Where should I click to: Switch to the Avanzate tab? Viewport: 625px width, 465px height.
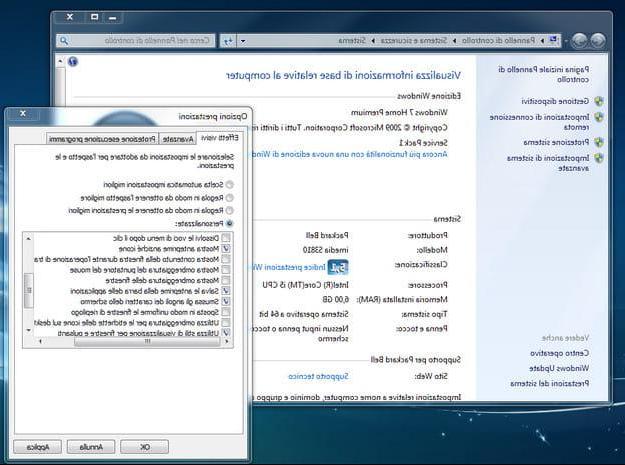[178, 139]
